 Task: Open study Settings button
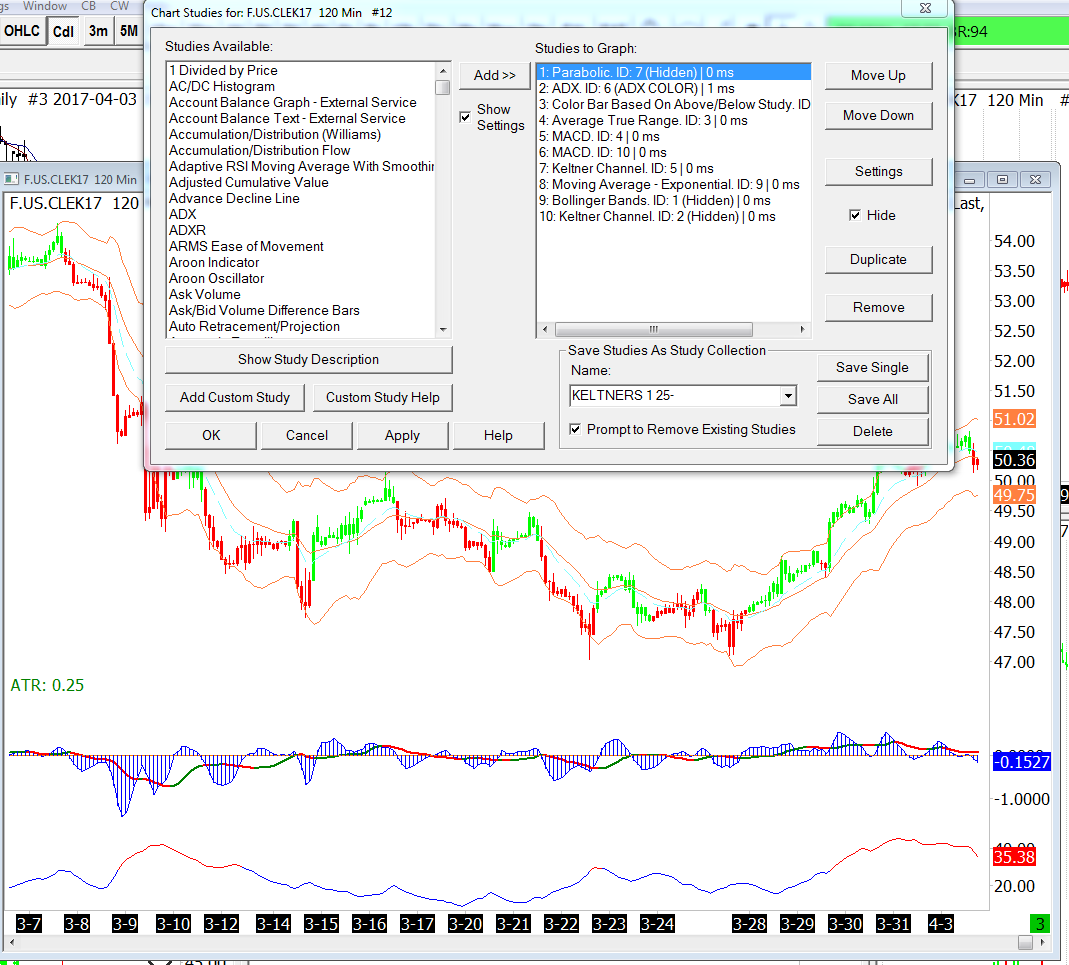pyautogui.click(x=878, y=172)
